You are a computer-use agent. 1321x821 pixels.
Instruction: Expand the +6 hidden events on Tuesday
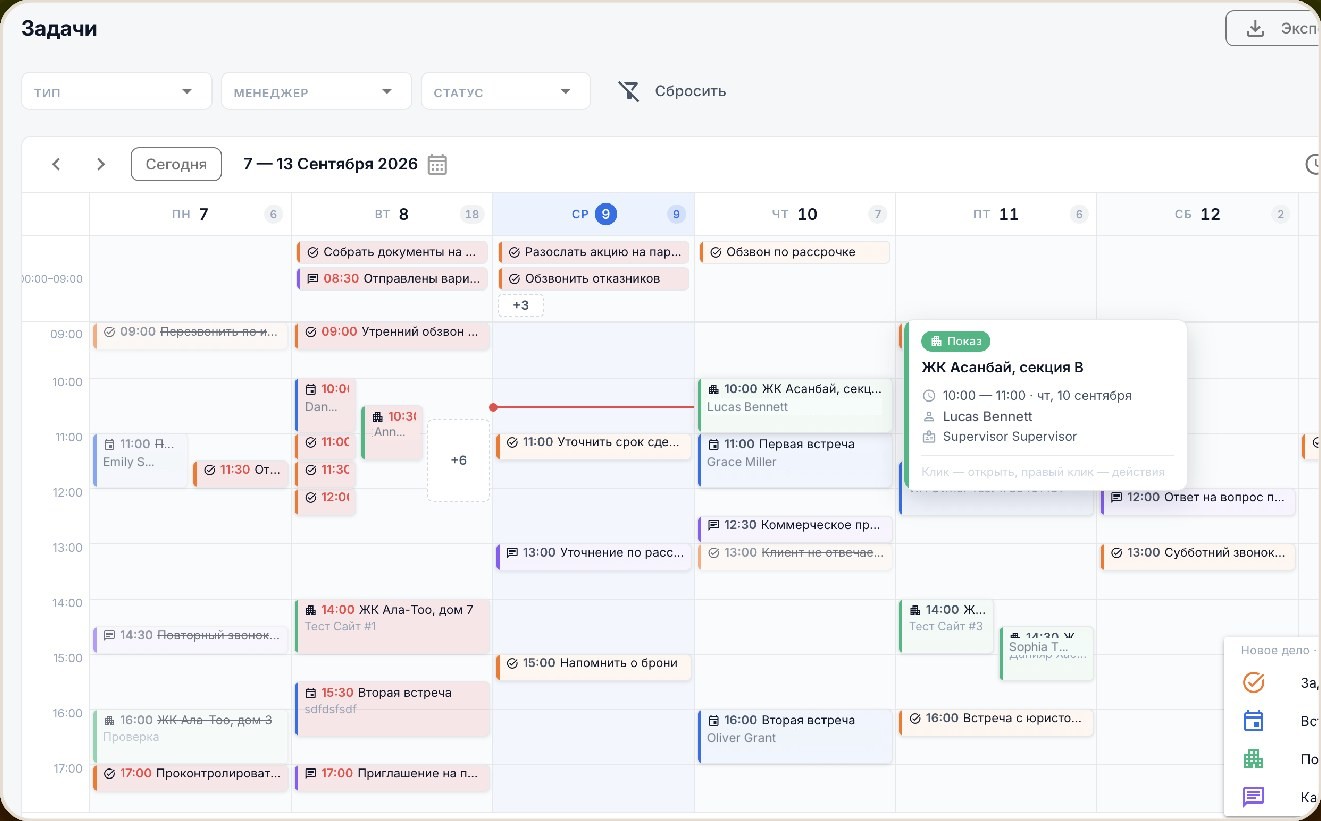(459, 460)
